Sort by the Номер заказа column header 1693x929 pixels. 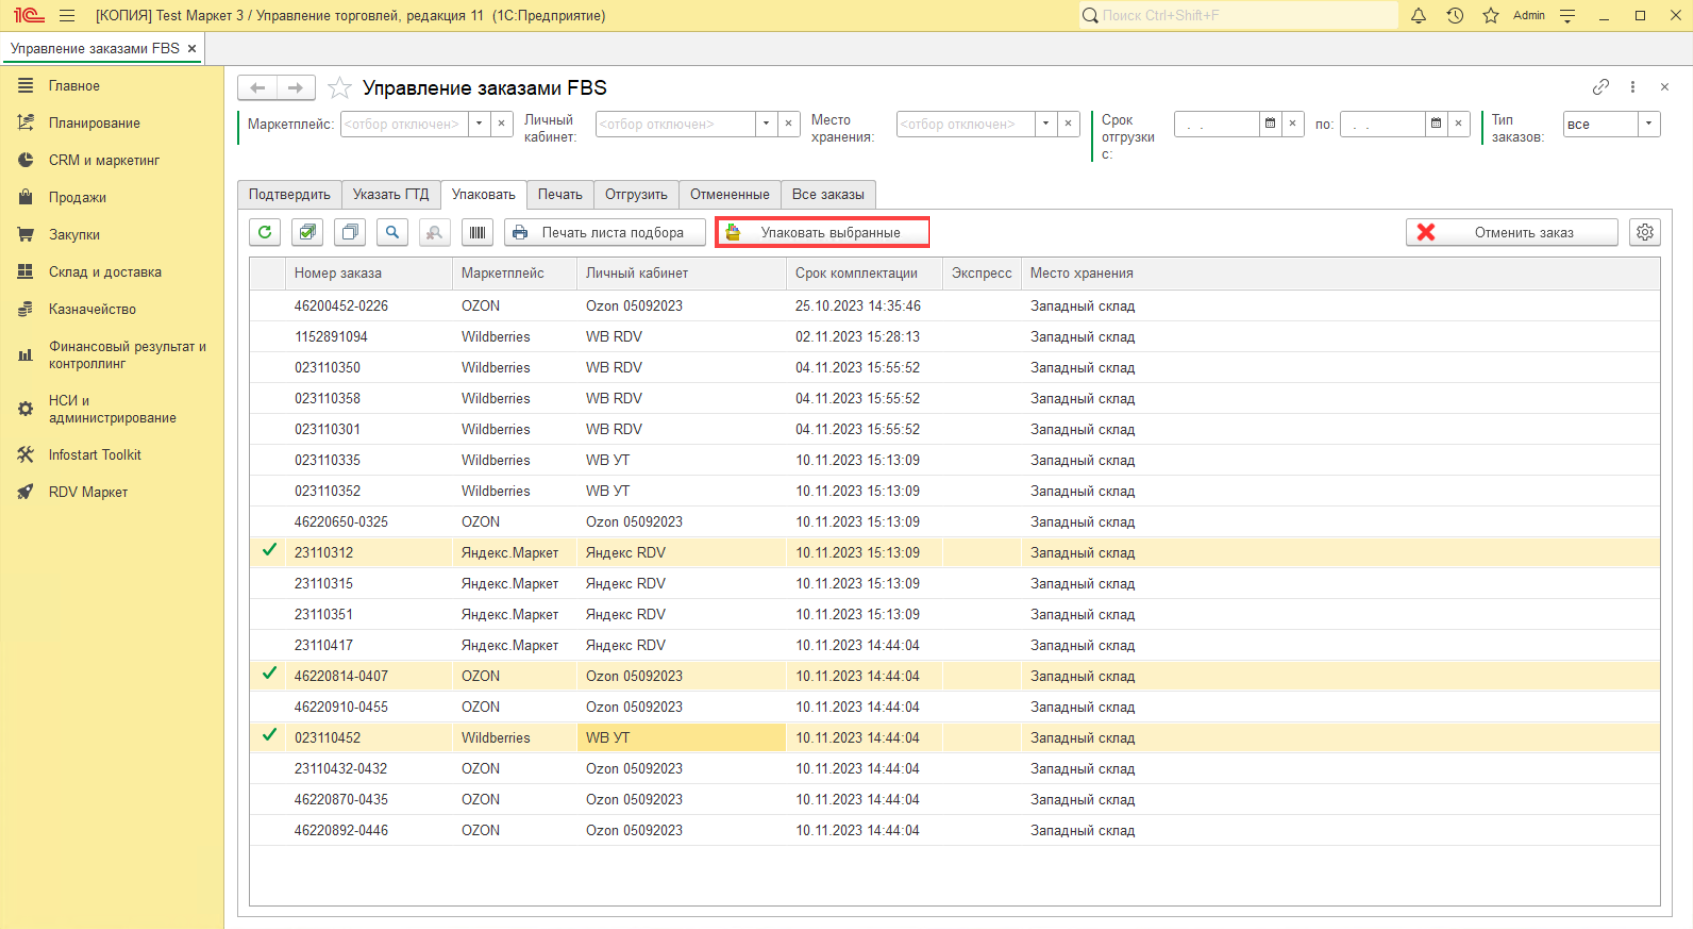pos(368,273)
